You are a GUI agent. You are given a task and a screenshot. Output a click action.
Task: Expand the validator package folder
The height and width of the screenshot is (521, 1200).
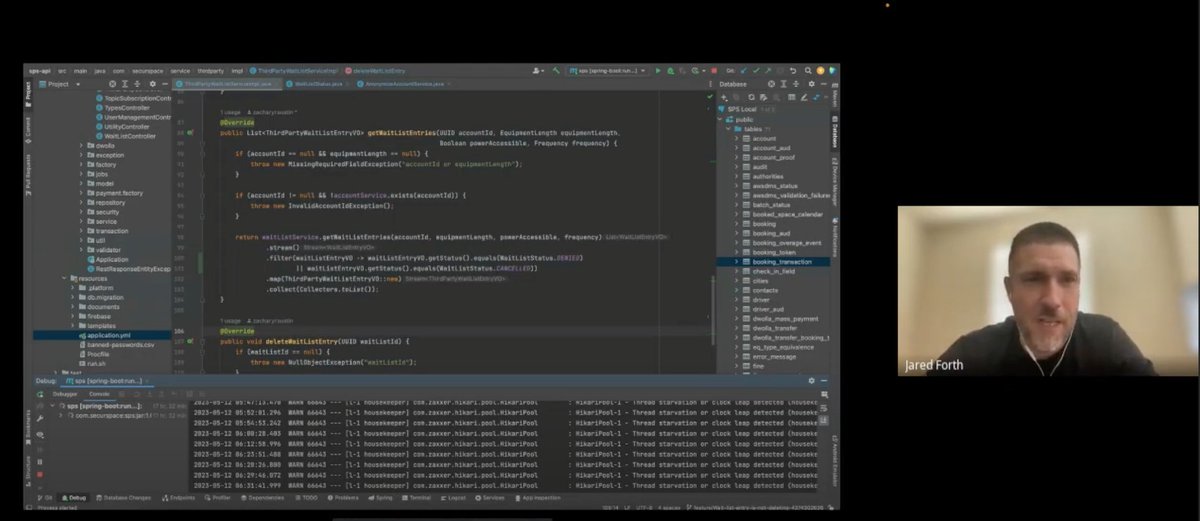[x=81, y=249]
